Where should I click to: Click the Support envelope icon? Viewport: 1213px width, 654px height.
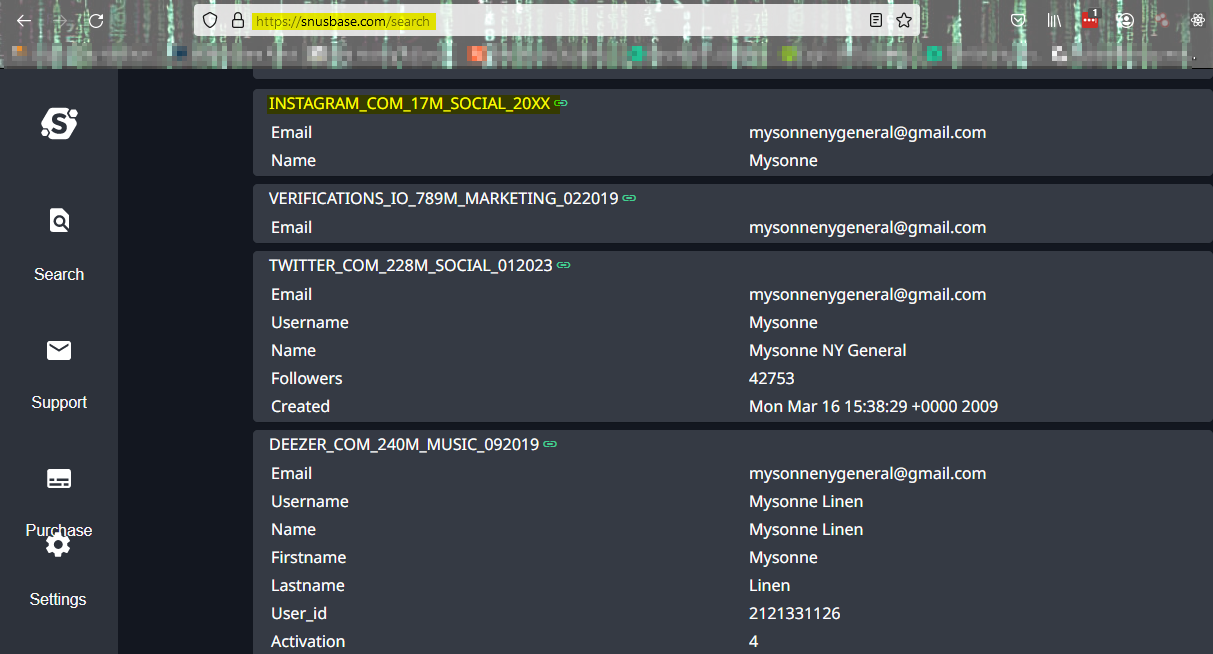coord(59,350)
